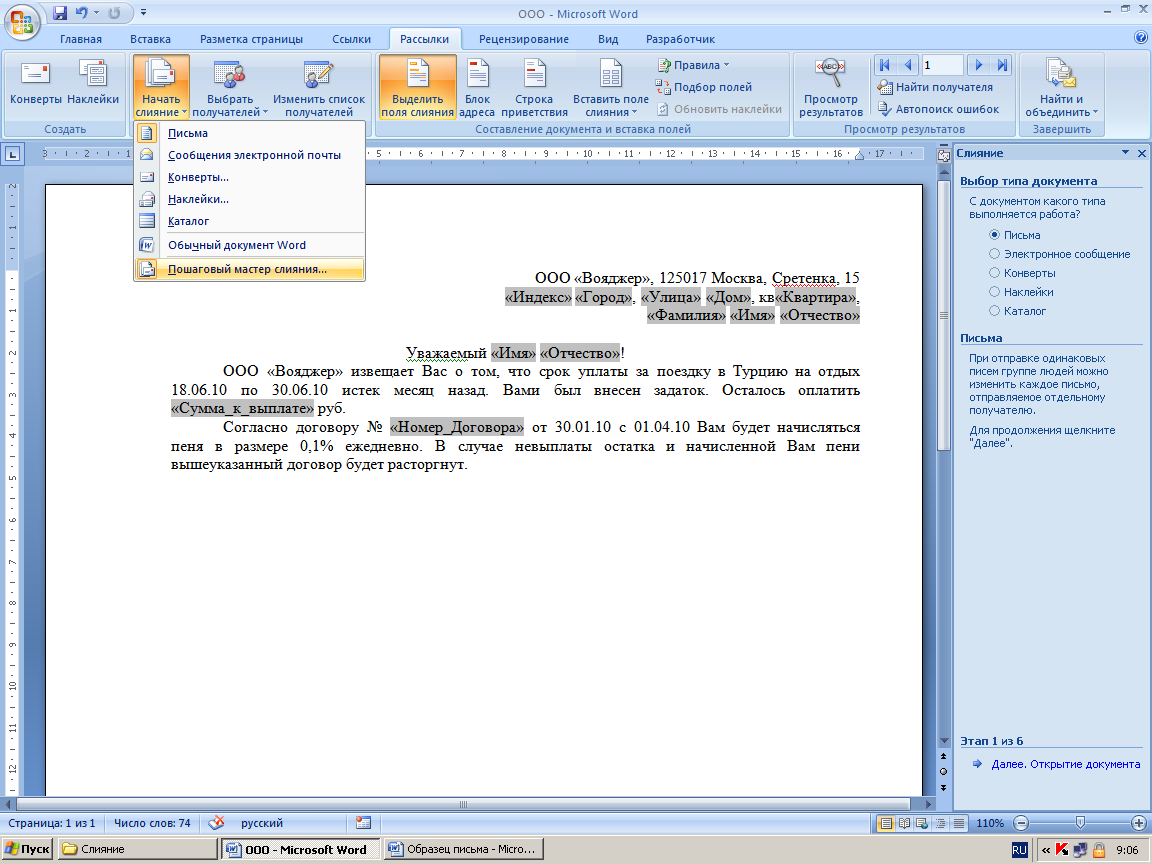Select the Конверты radio option in pane

994,273
